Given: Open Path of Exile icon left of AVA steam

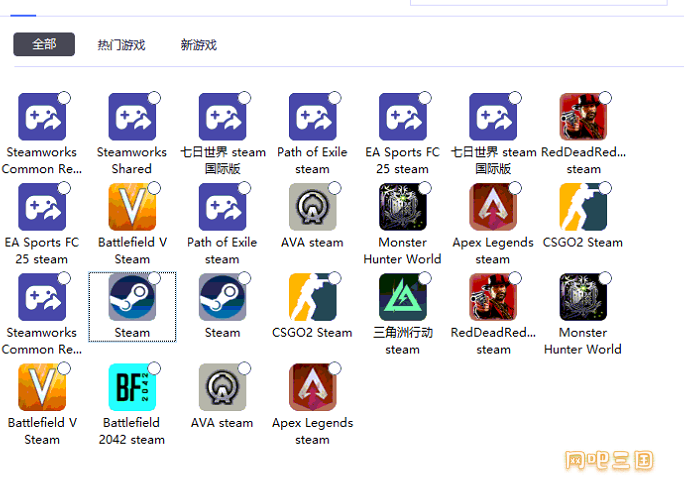Looking at the screenshot, I should point(222,207).
